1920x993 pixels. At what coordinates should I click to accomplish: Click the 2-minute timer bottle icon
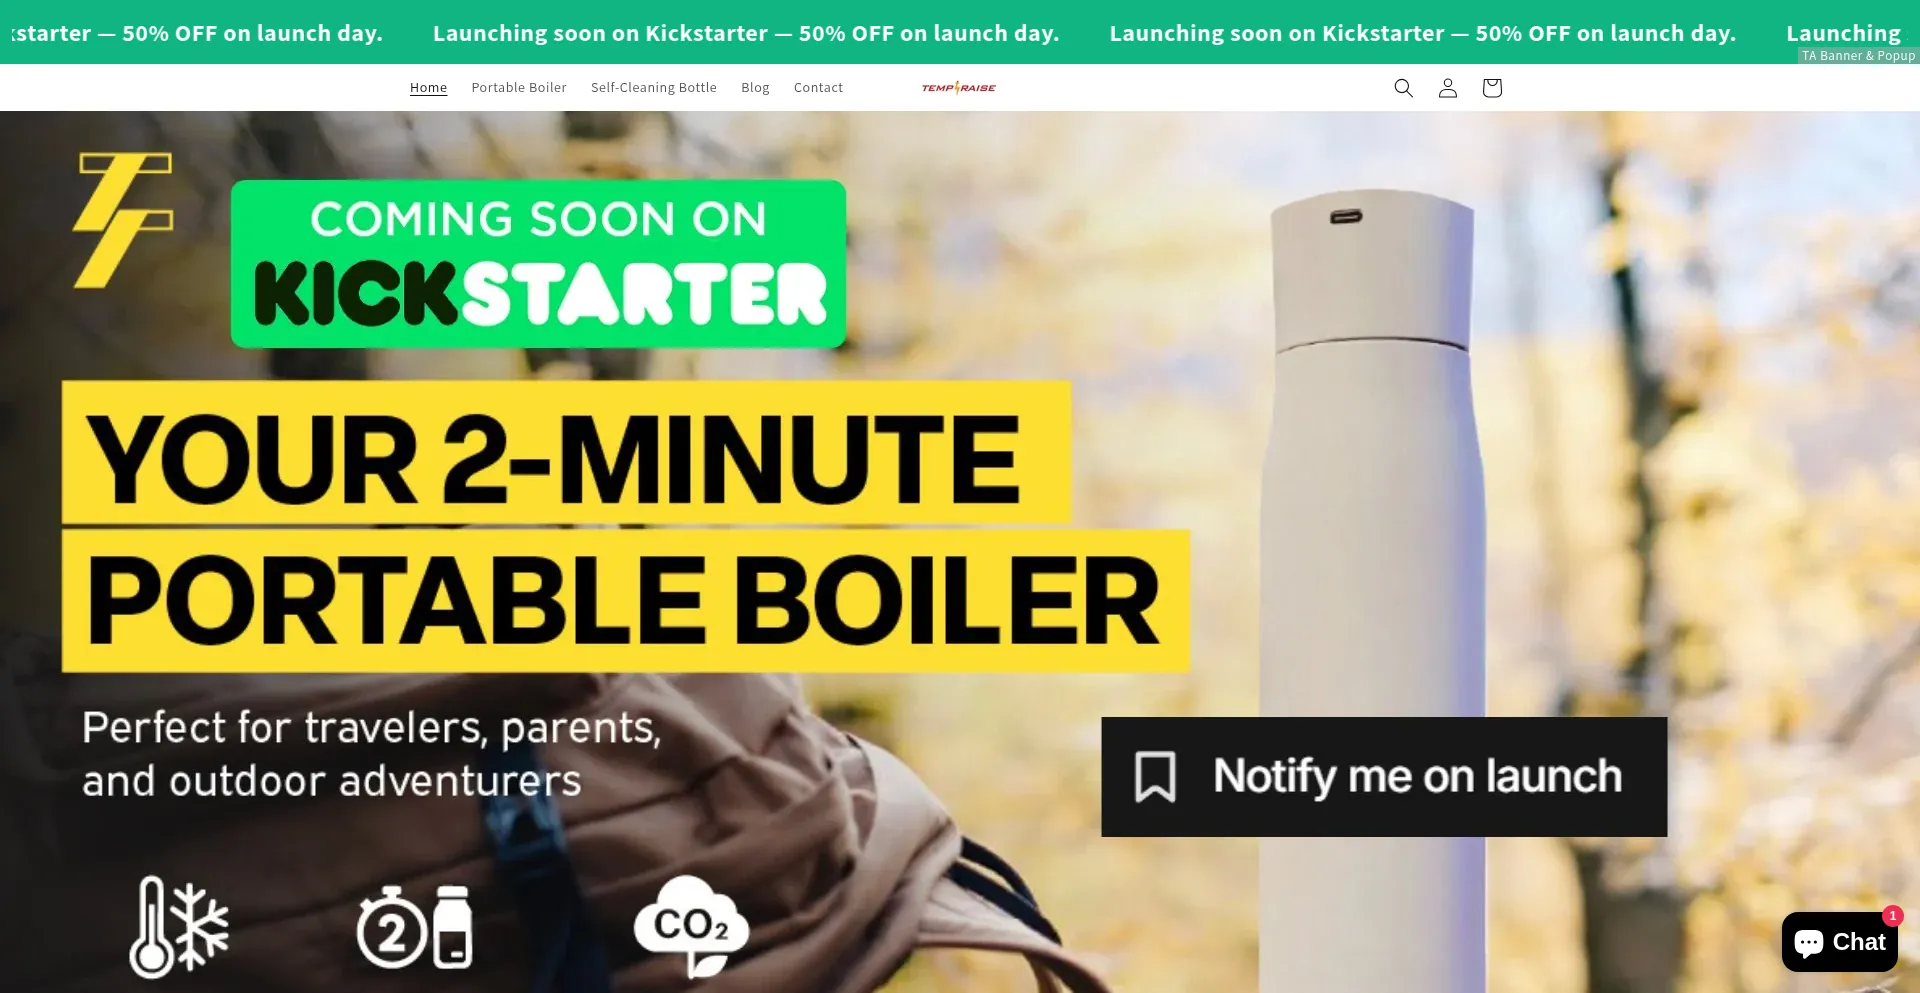point(414,927)
